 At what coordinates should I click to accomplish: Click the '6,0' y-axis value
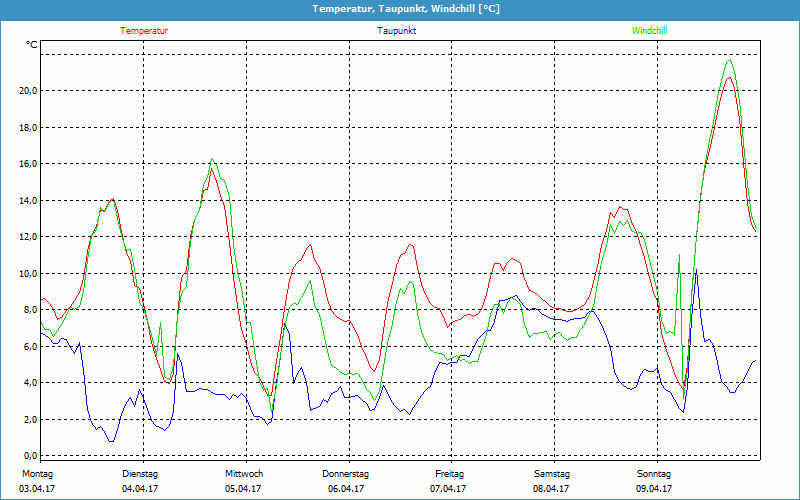30,346
